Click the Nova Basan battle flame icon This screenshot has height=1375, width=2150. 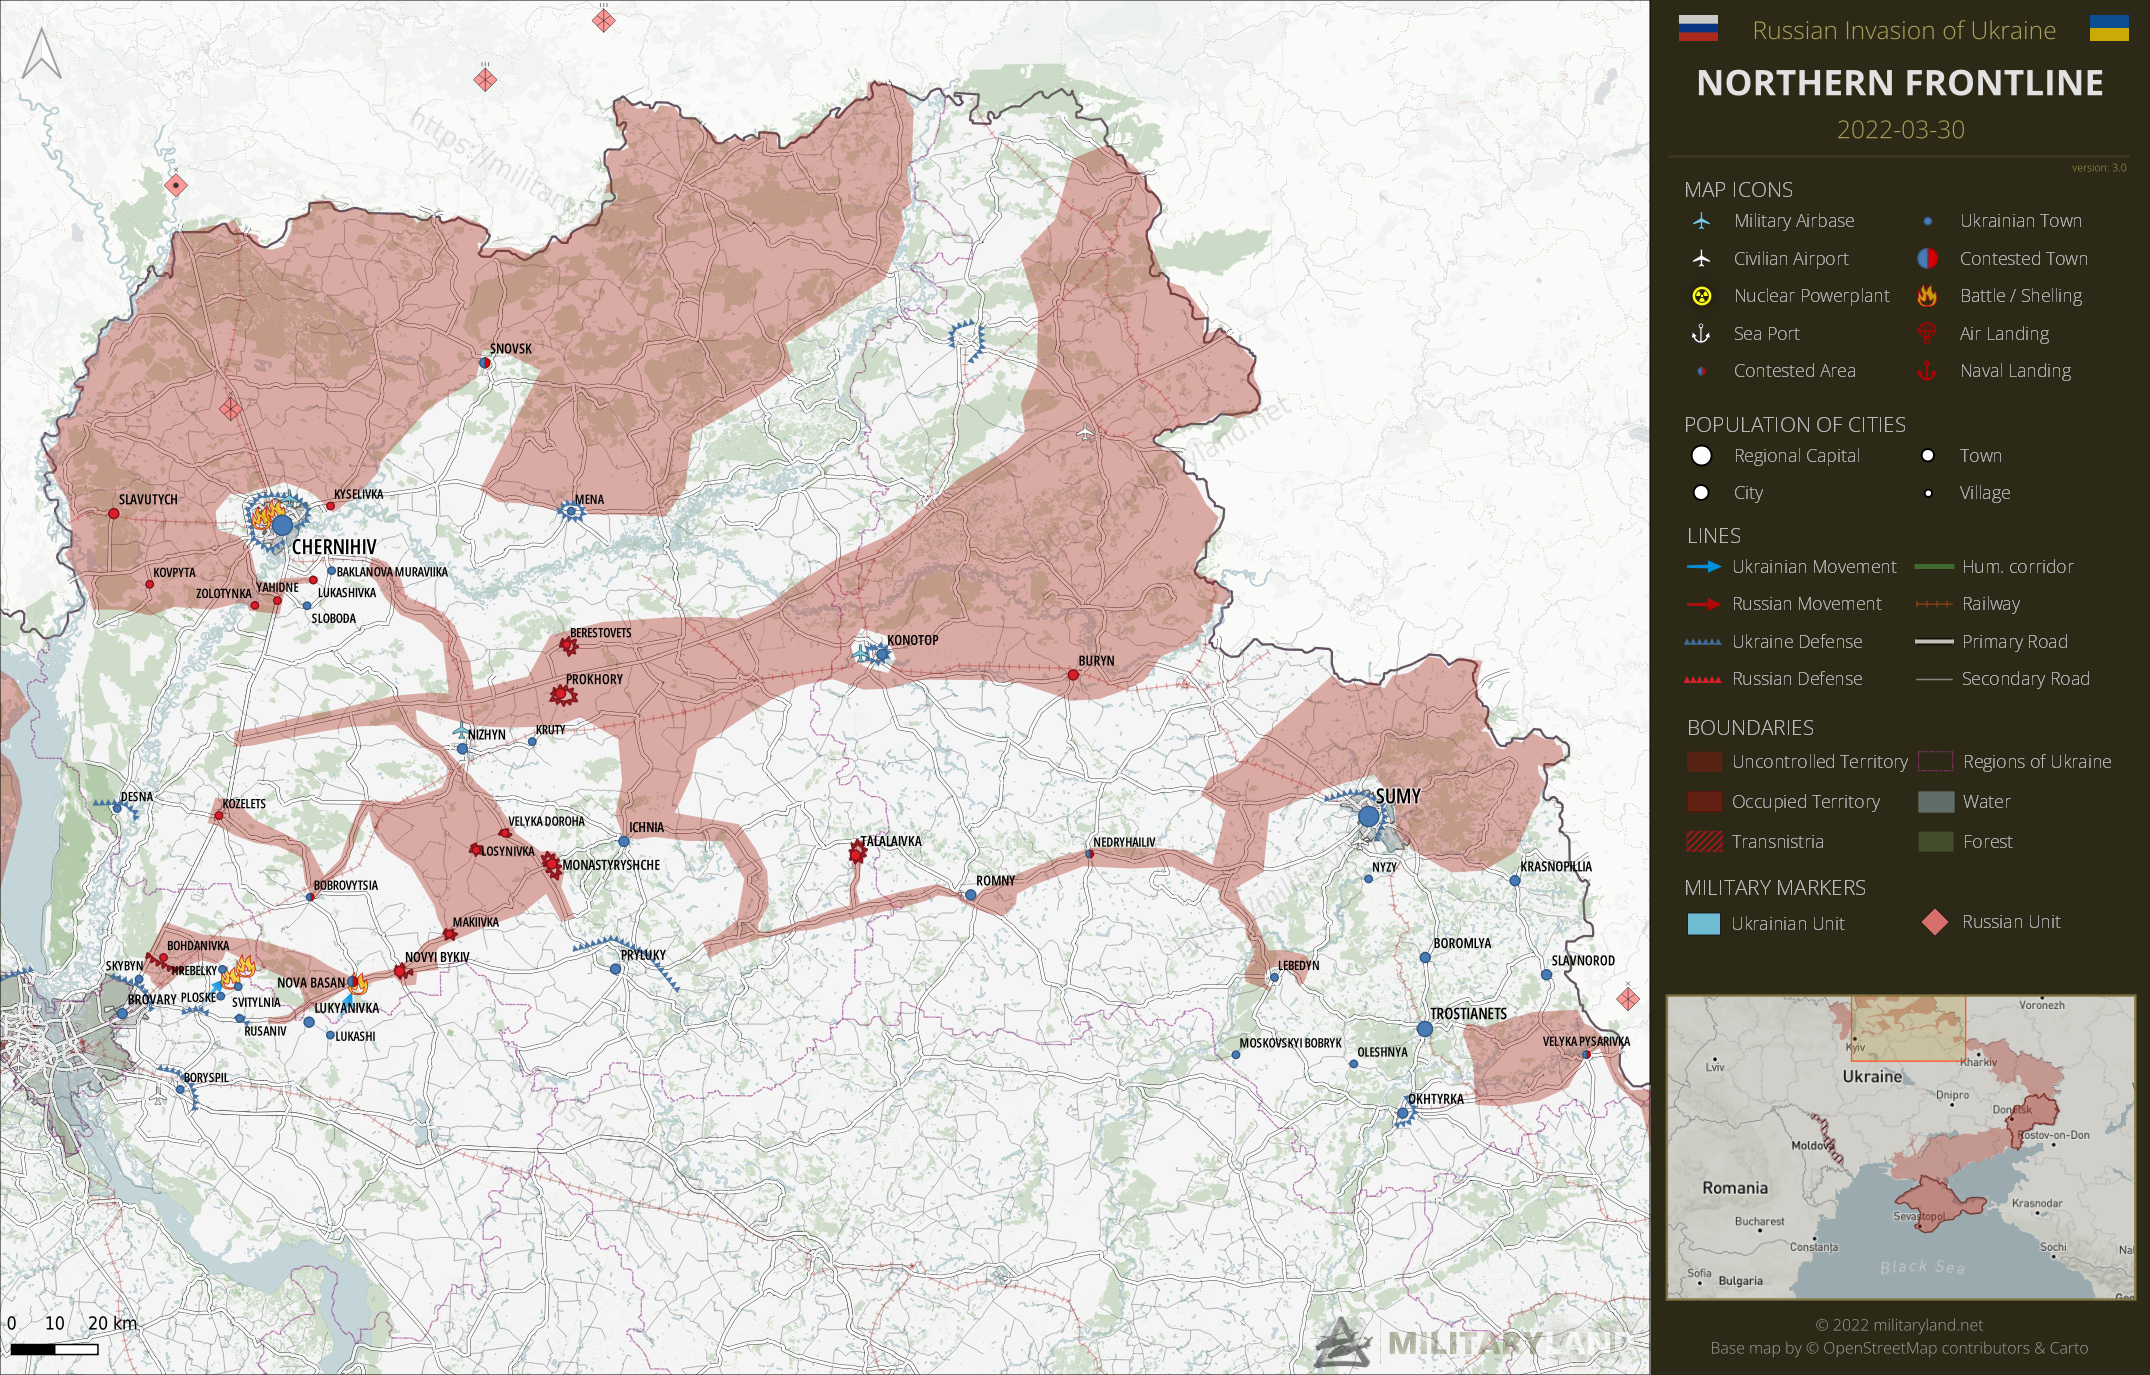point(357,983)
